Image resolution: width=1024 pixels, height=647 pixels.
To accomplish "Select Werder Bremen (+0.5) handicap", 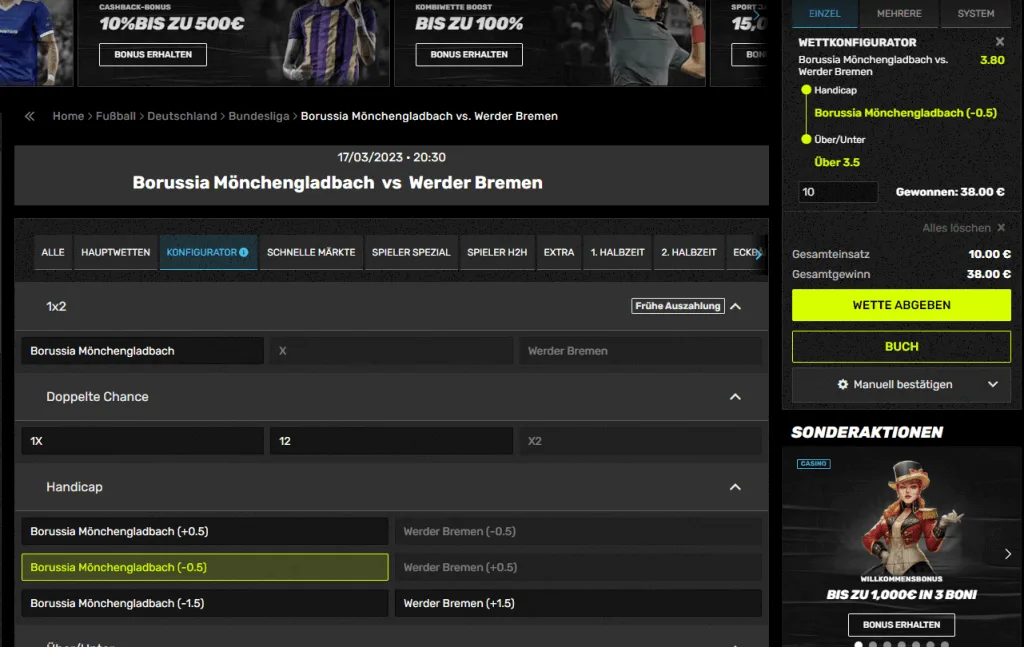I will tap(579, 567).
